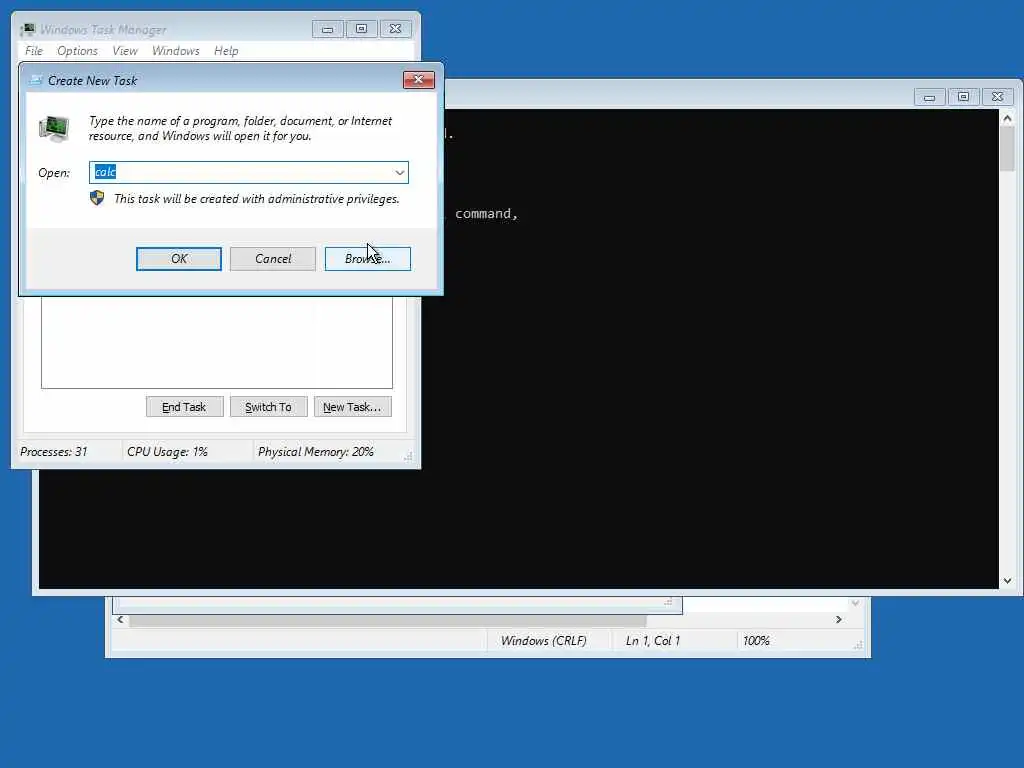
Task: Open Task Manager View menu
Action: 125,51
